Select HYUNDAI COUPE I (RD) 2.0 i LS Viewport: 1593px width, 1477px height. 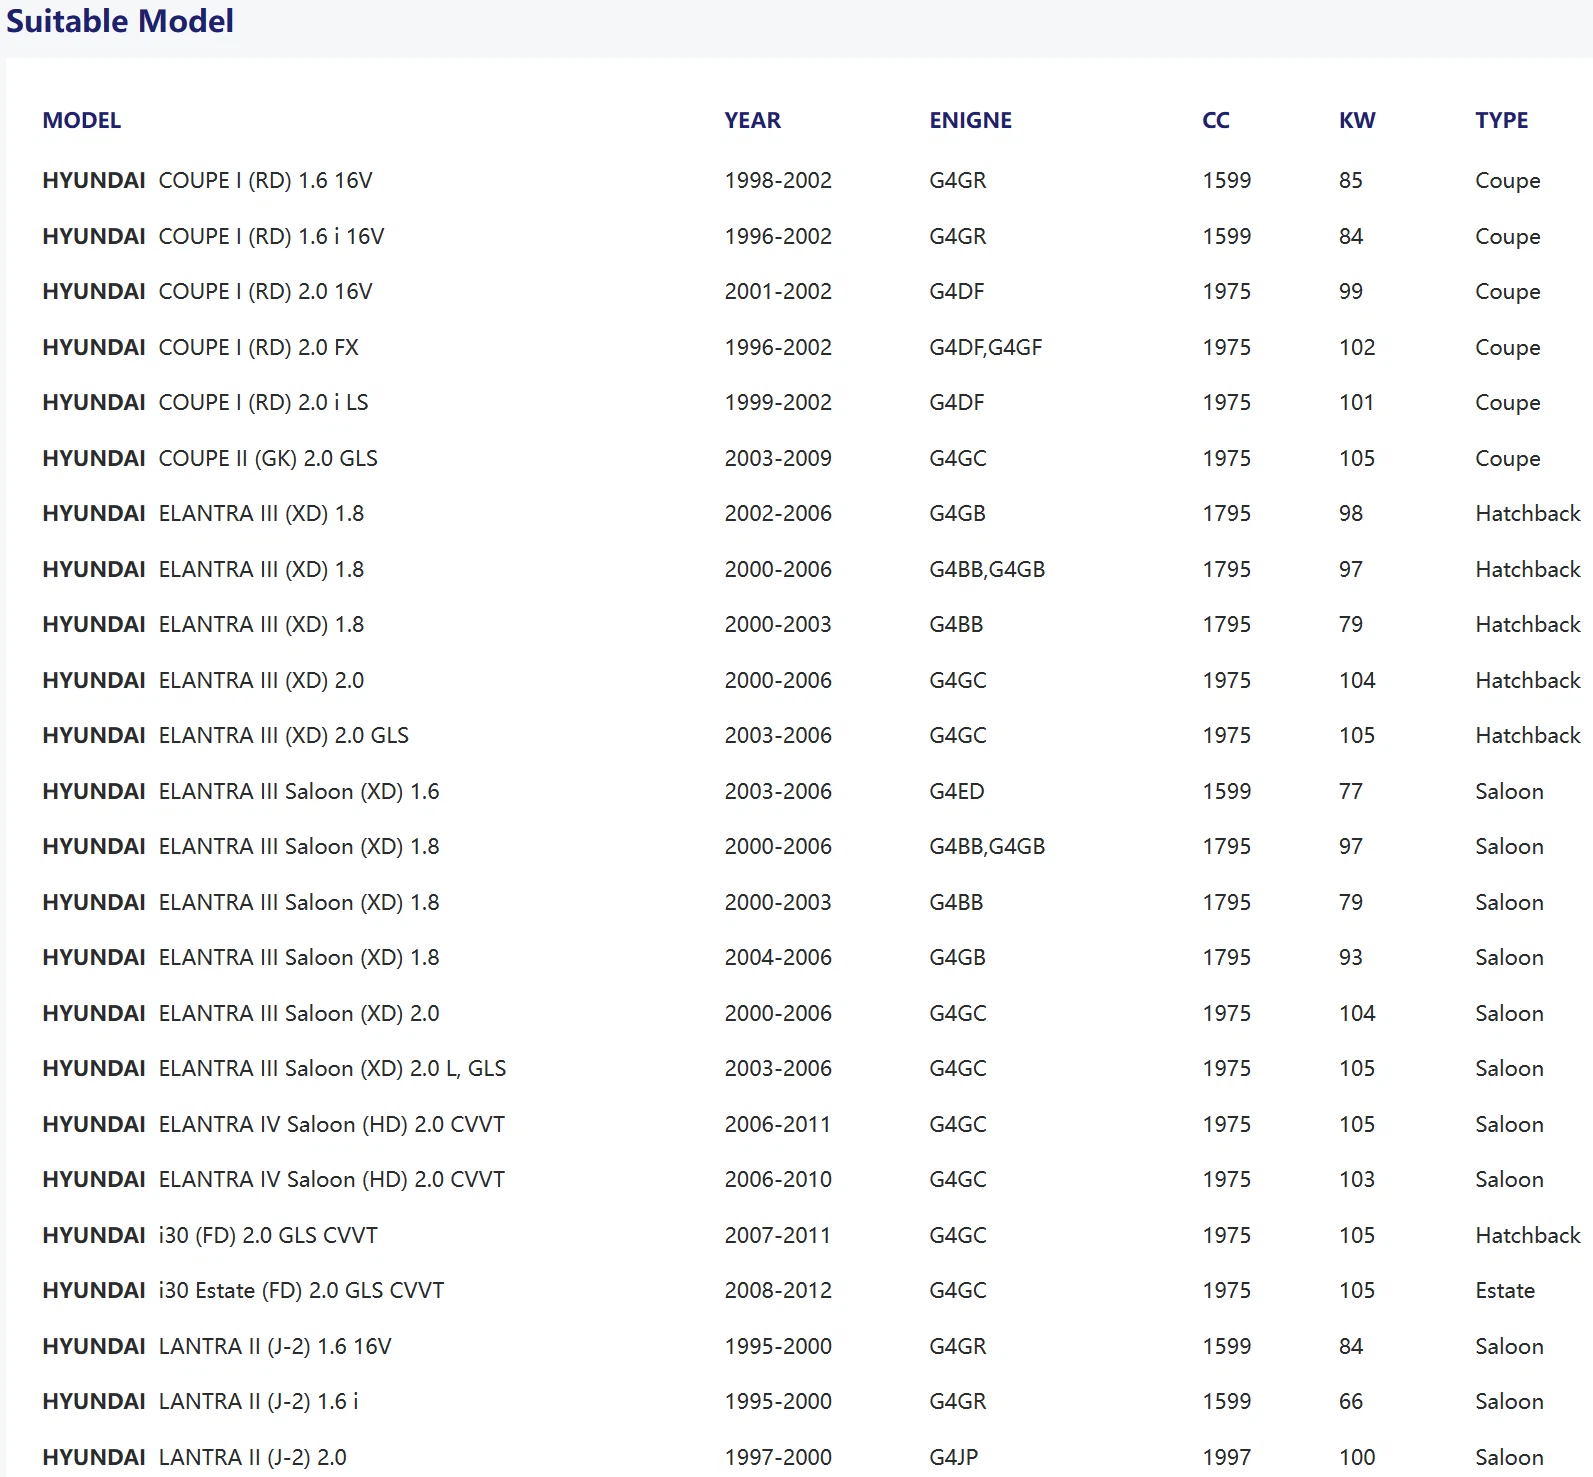pyautogui.click(x=205, y=402)
